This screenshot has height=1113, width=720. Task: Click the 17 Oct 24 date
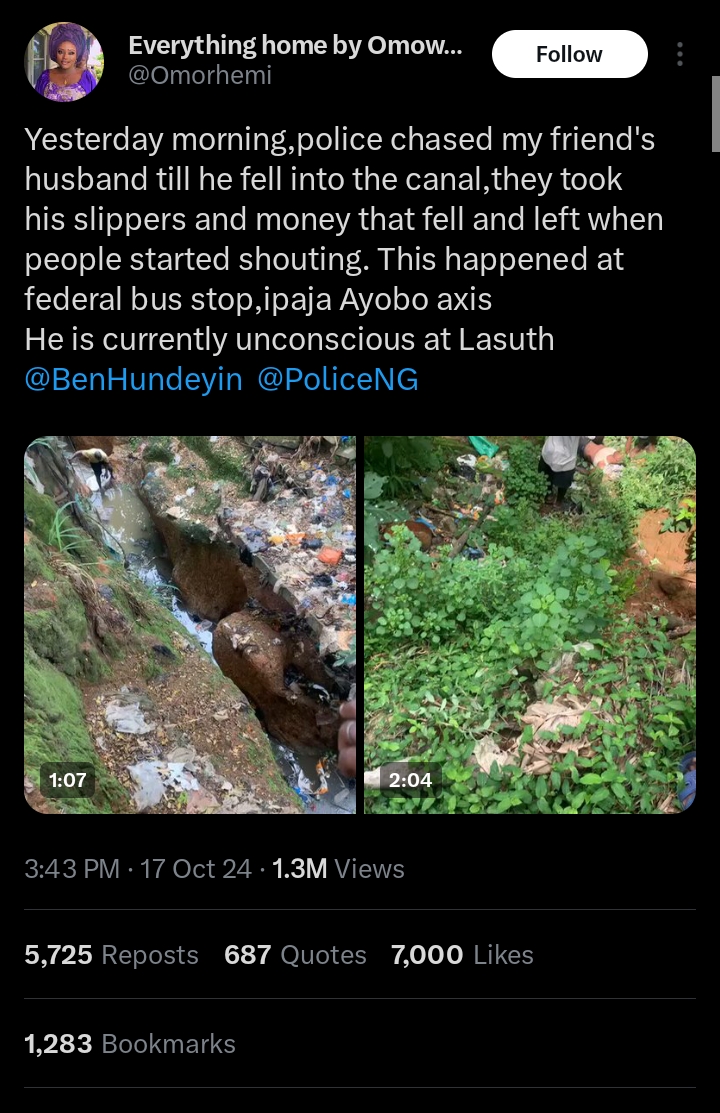pos(196,868)
